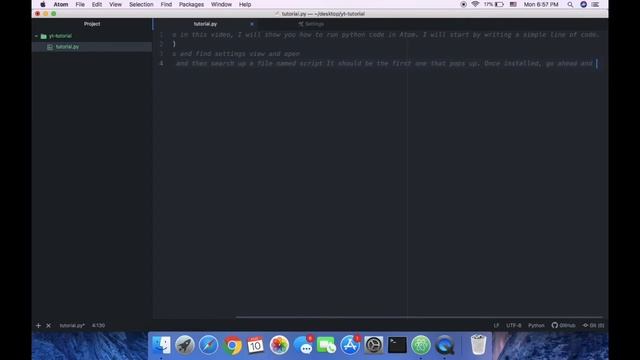Open the View menu
This screenshot has width=640, height=360.
tap(116, 4)
